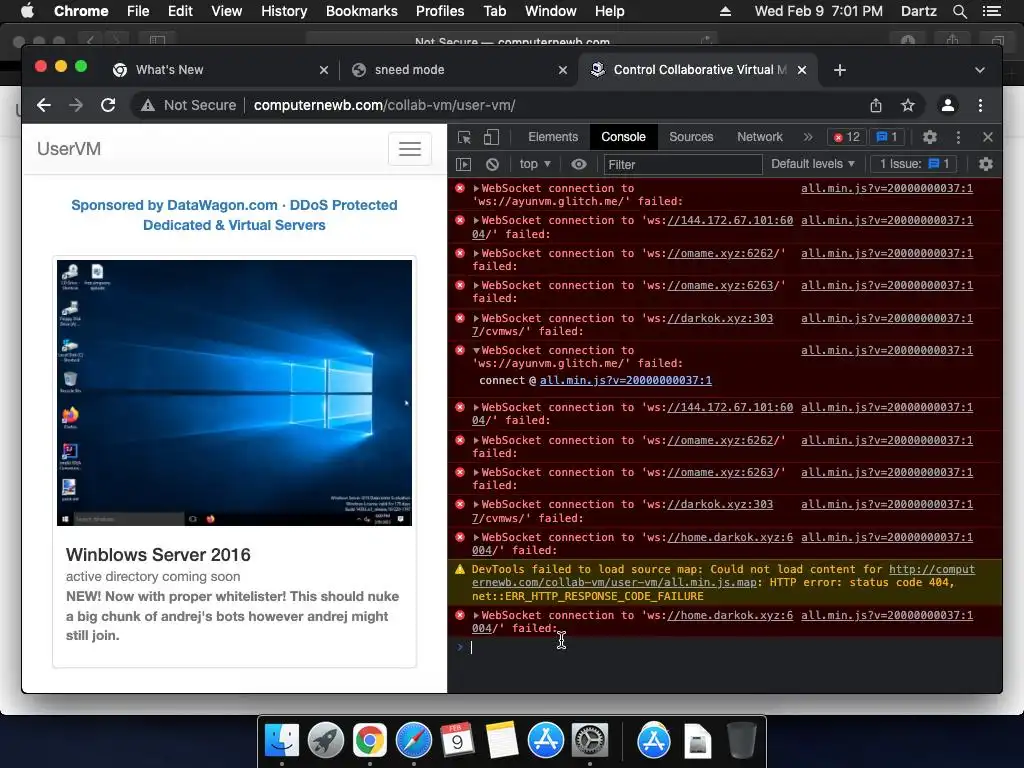Close the sneed mode tab

coord(562,70)
